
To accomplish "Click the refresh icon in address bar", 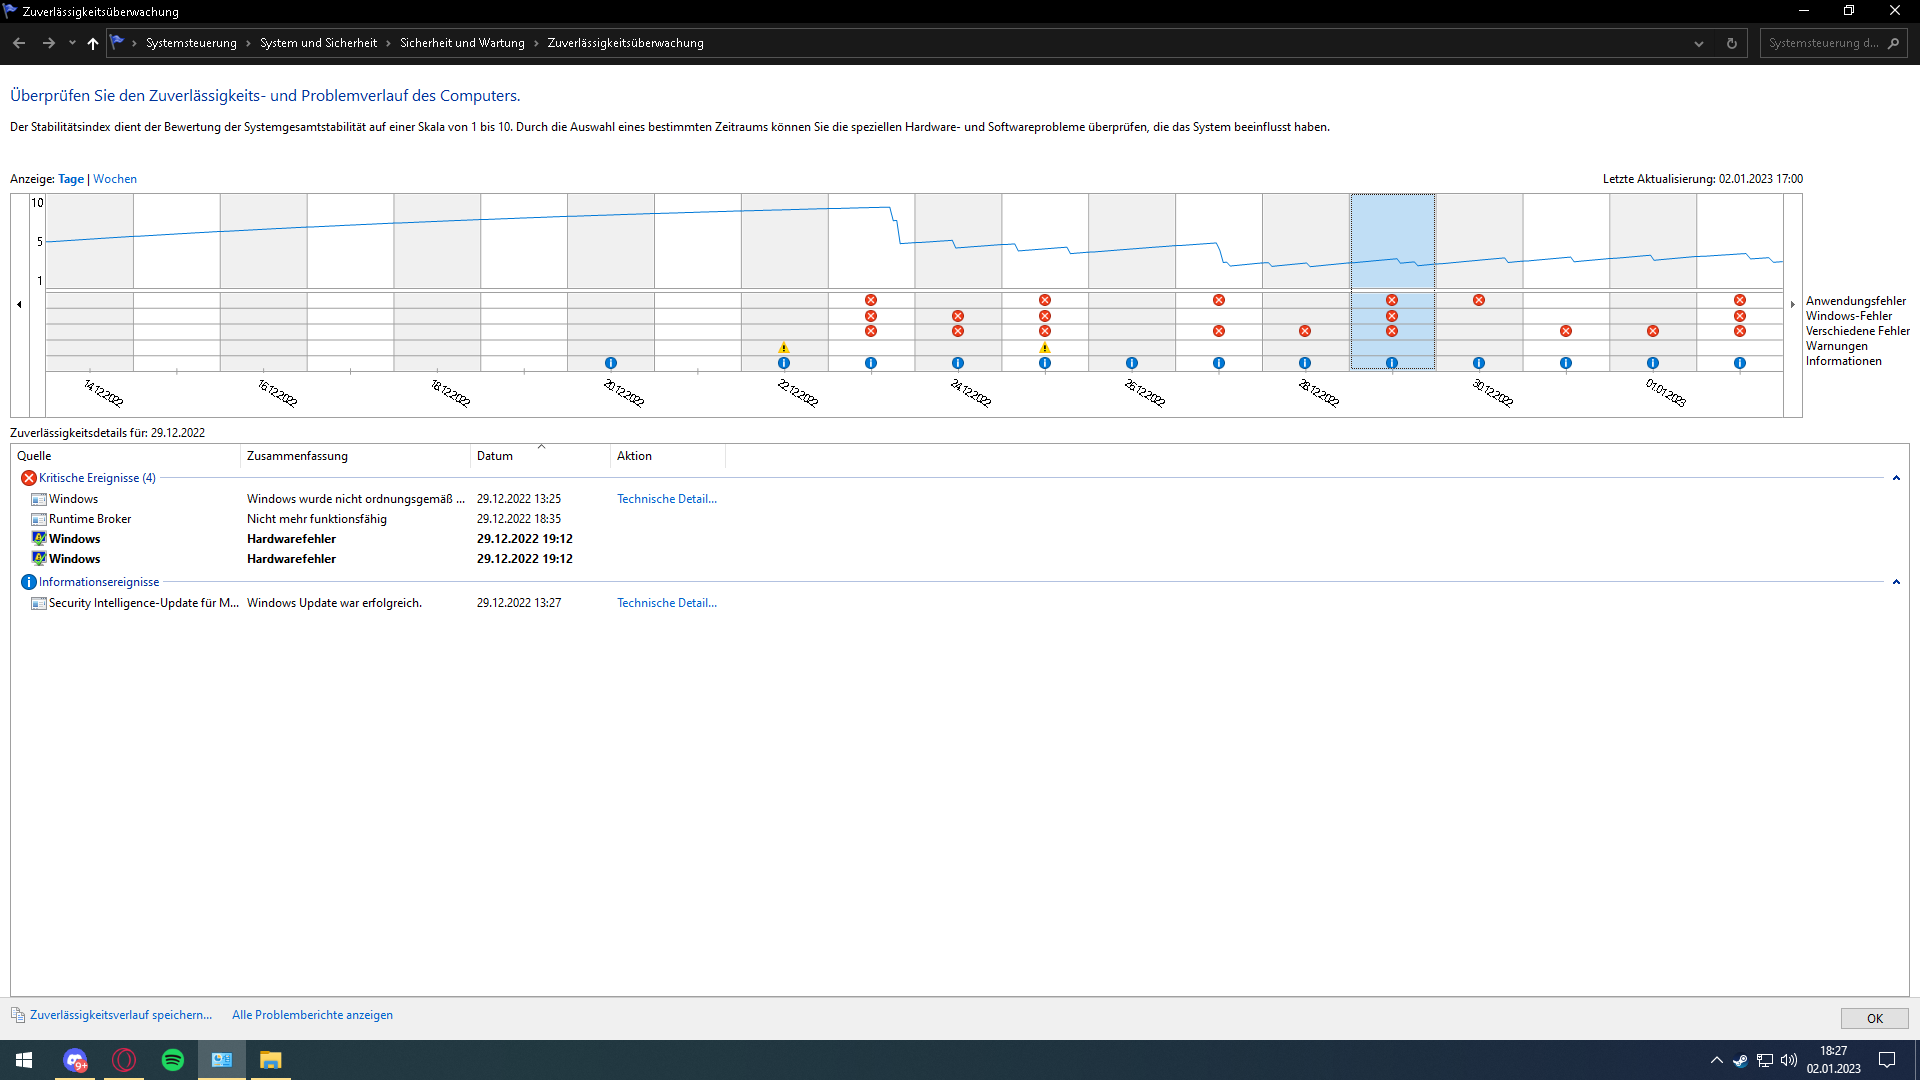I will point(1732,43).
